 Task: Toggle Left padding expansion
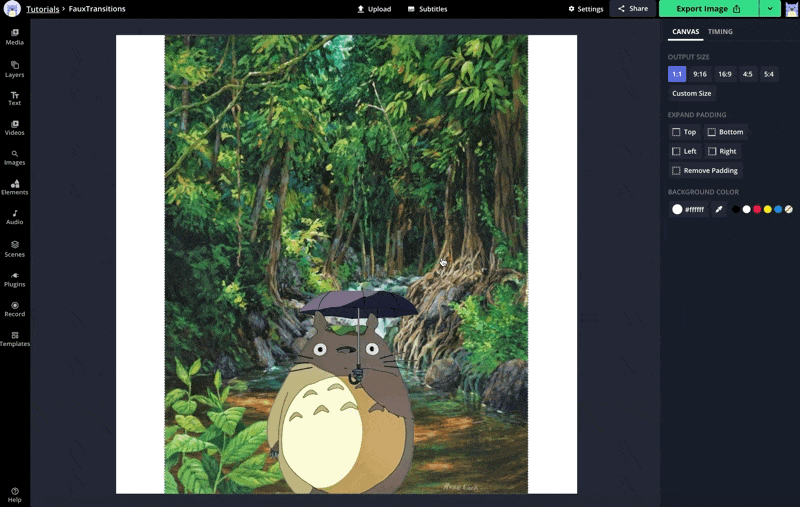(x=684, y=151)
